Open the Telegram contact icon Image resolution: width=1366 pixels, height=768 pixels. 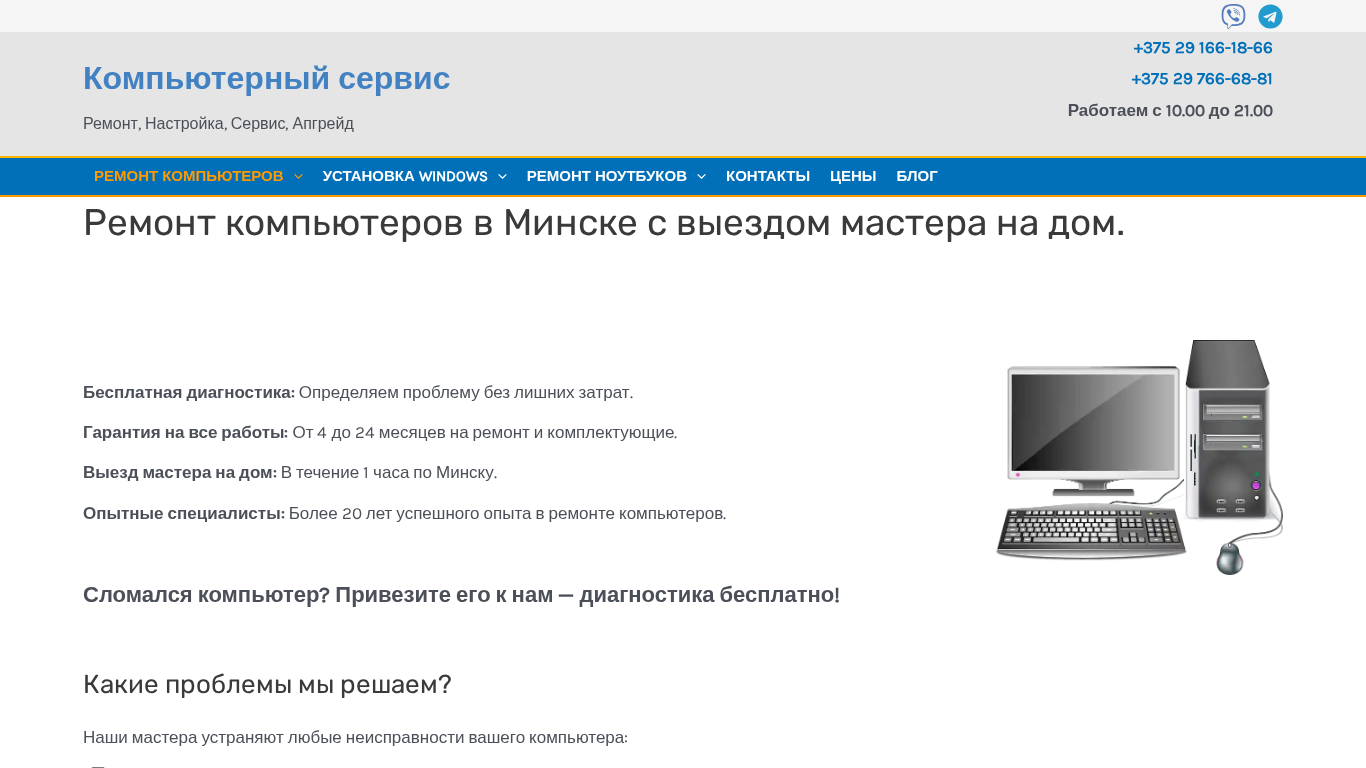click(x=1270, y=16)
